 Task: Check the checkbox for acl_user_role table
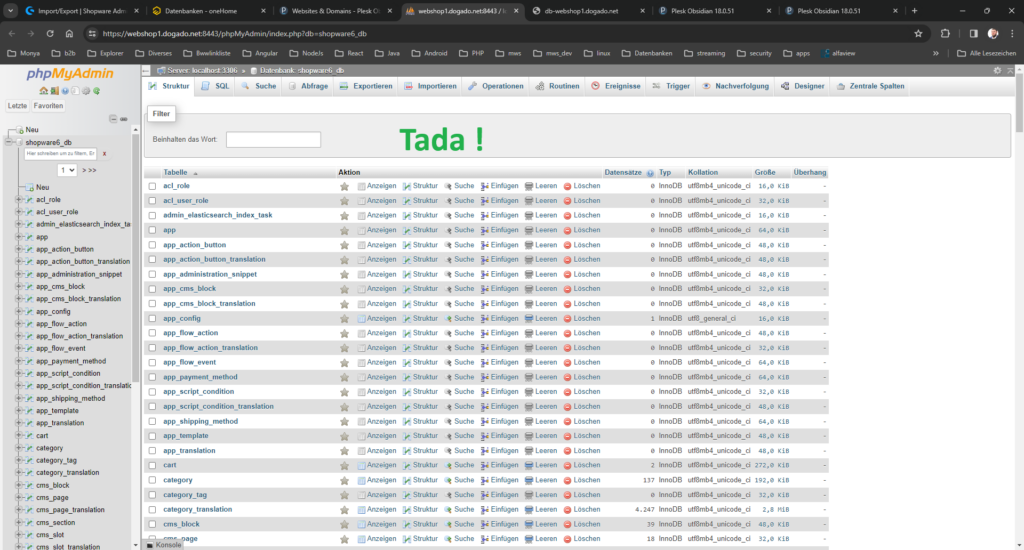click(152, 201)
